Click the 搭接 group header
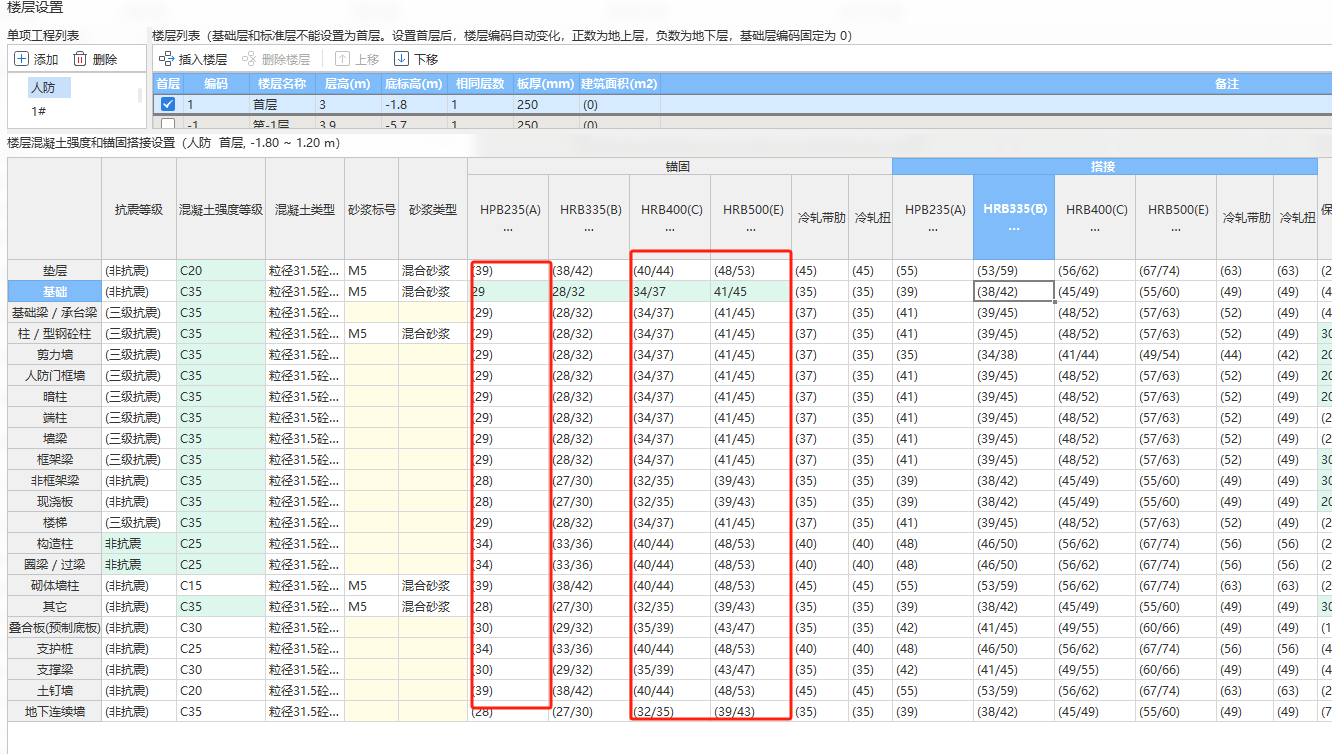This screenshot has width=1332, height=754. point(1104,166)
